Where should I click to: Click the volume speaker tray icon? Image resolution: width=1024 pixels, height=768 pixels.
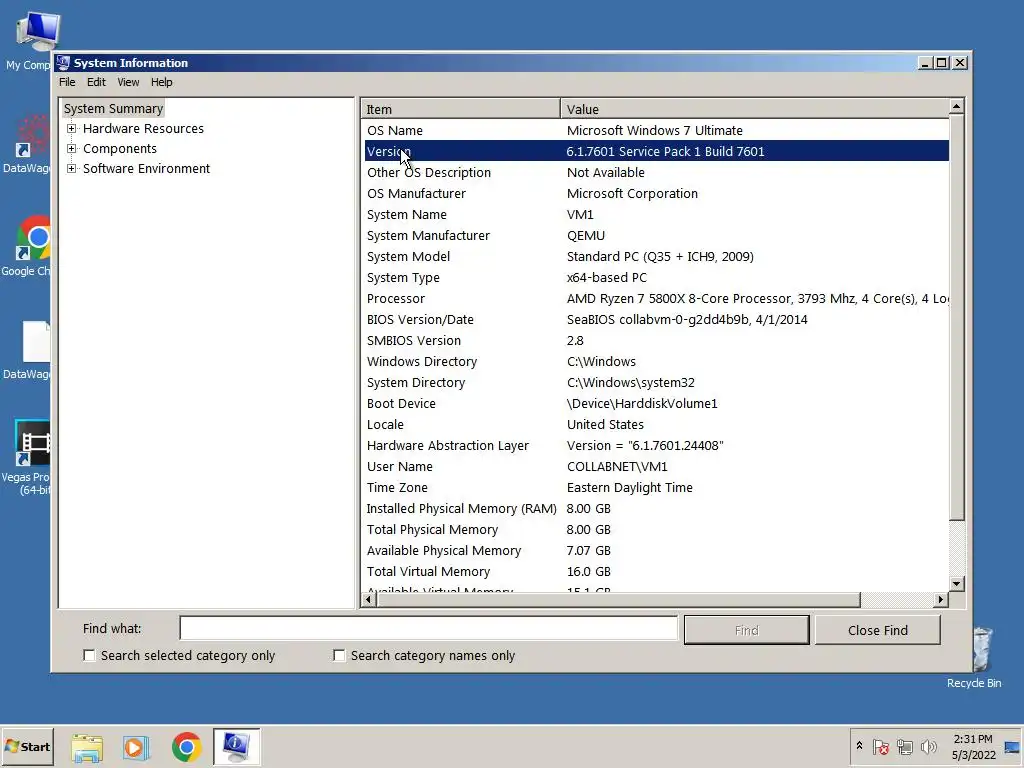click(x=928, y=746)
